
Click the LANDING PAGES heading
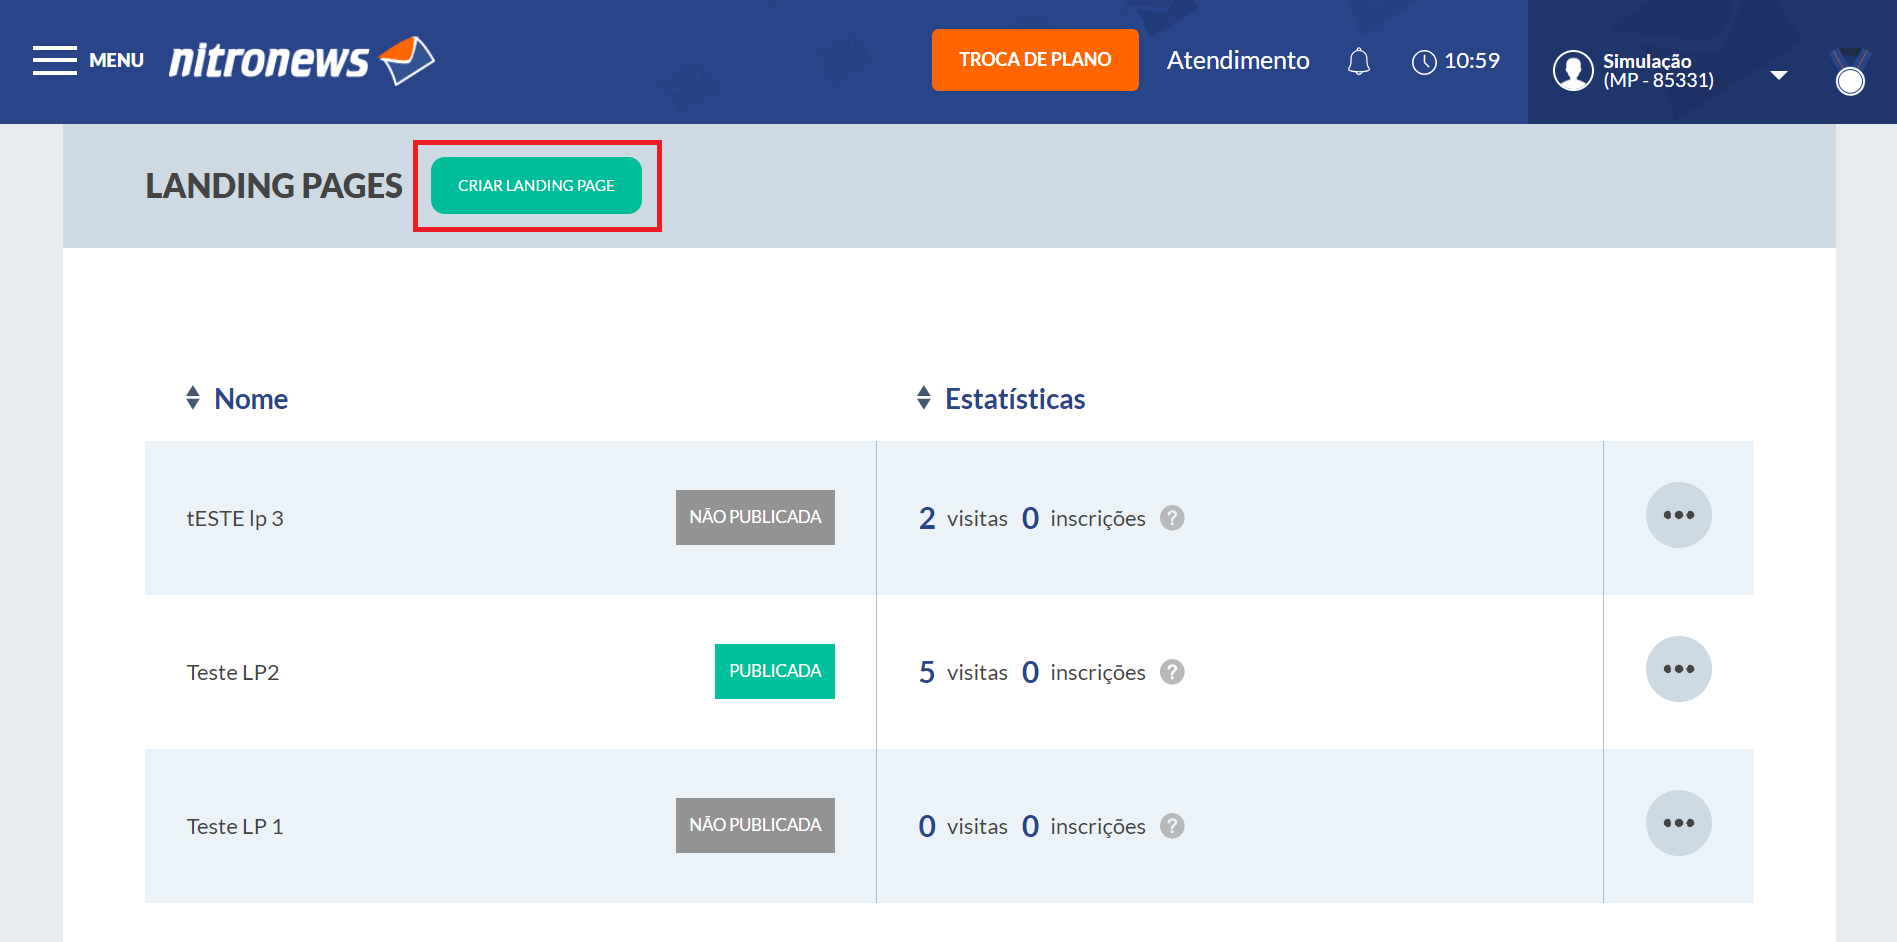274,186
